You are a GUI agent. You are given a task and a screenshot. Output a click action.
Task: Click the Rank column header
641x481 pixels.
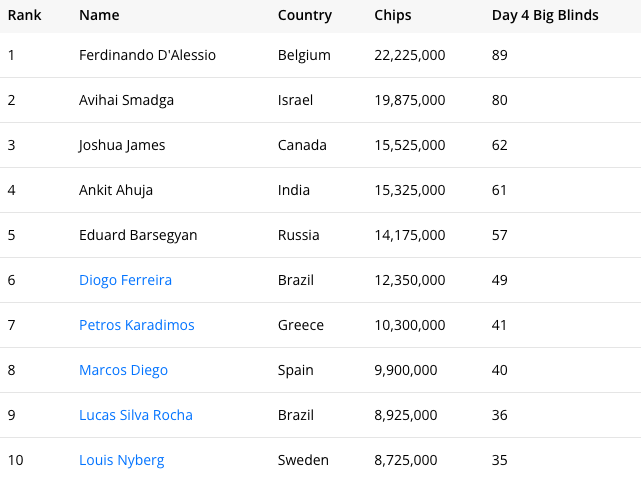point(24,15)
